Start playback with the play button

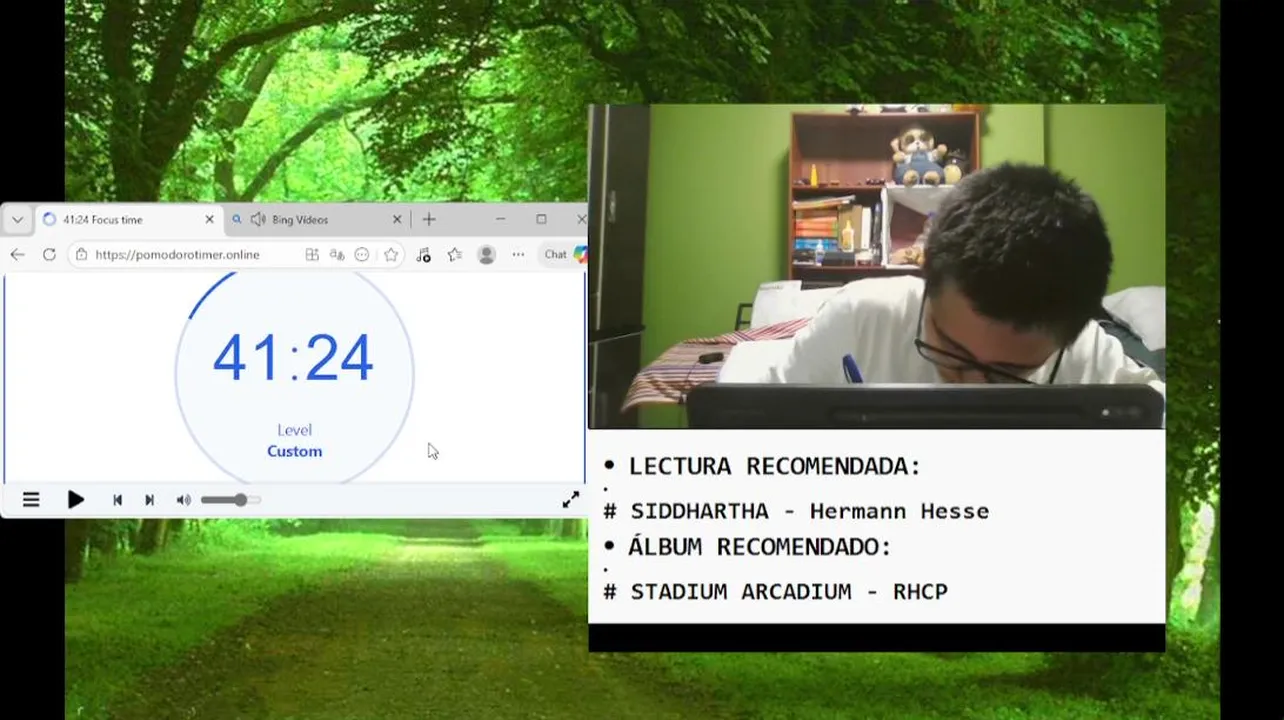coord(75,500)
